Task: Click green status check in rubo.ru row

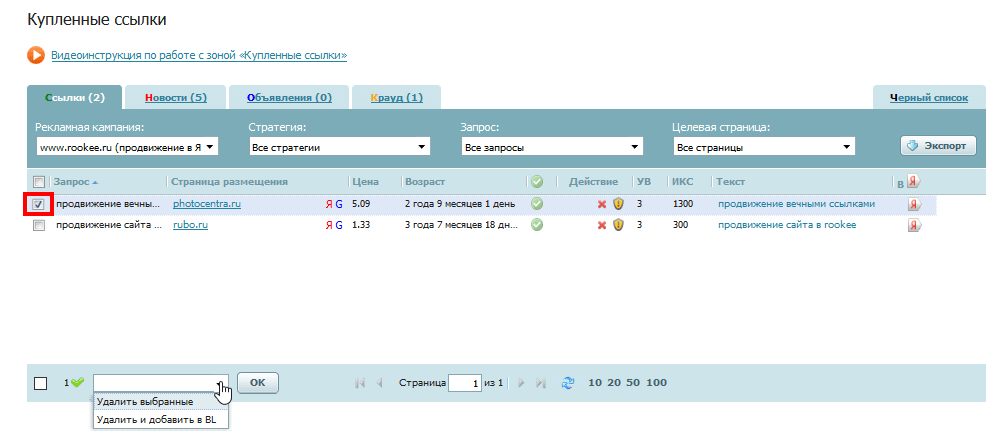Action: (537, 225)
